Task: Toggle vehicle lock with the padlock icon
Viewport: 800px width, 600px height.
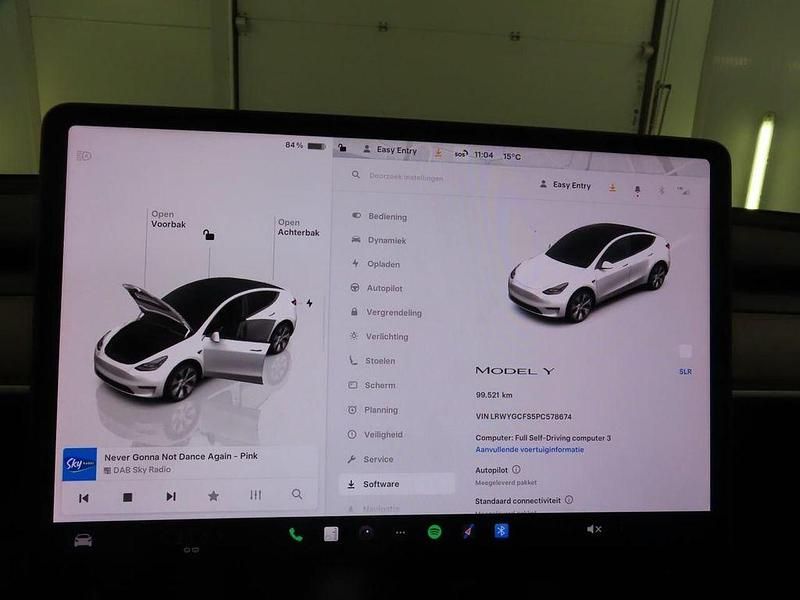Action: tap(207, 232)
